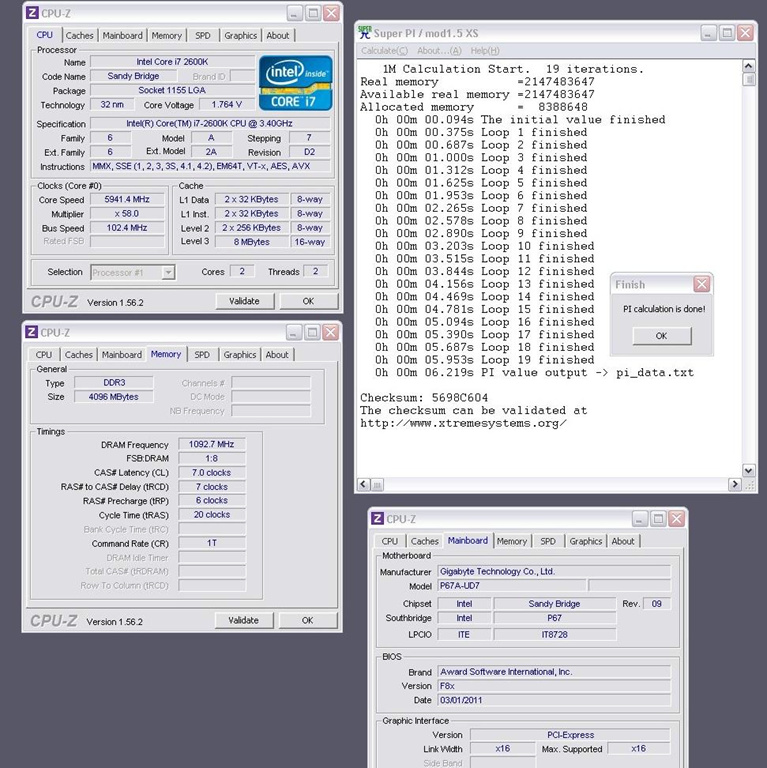Screen dimensions: 767x768
Task: Click the FSB:DRAM value 1:8
Action: click(212, 458)
